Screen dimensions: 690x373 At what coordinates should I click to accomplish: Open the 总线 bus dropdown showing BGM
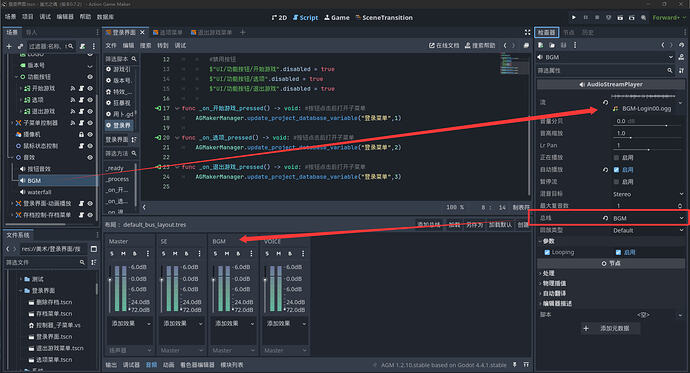(648, 218)
